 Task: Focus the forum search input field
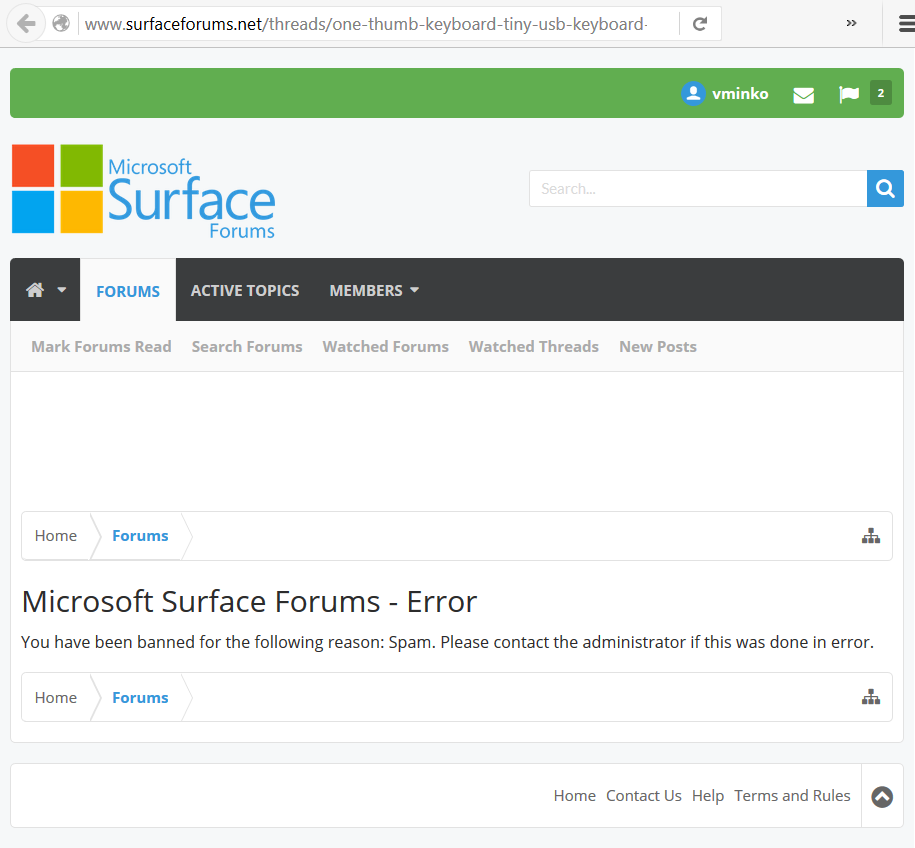697,188
